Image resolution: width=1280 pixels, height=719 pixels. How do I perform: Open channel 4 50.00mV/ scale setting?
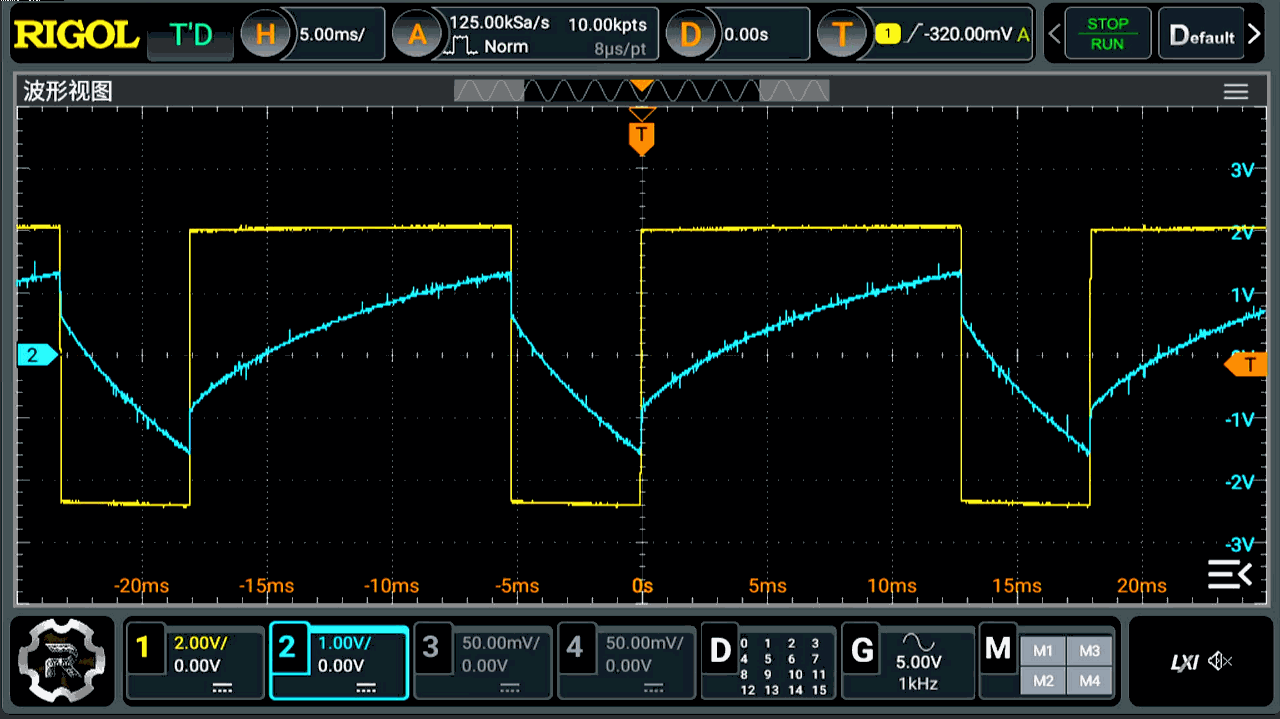point(645,643)
